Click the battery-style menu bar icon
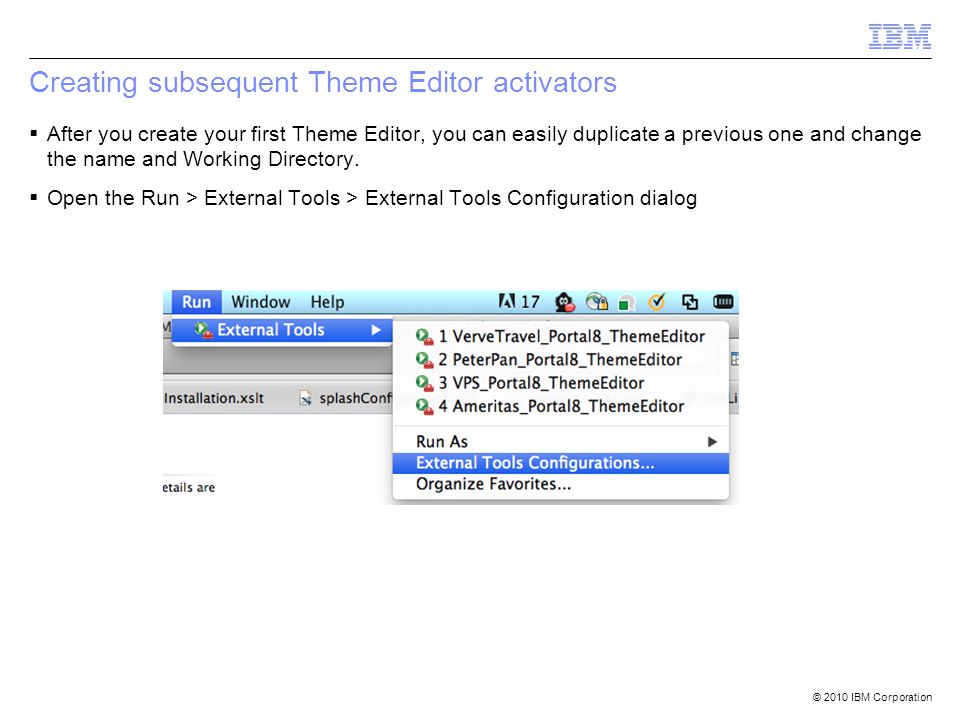This screenshot has width=960, height=720. pos(723,302)
